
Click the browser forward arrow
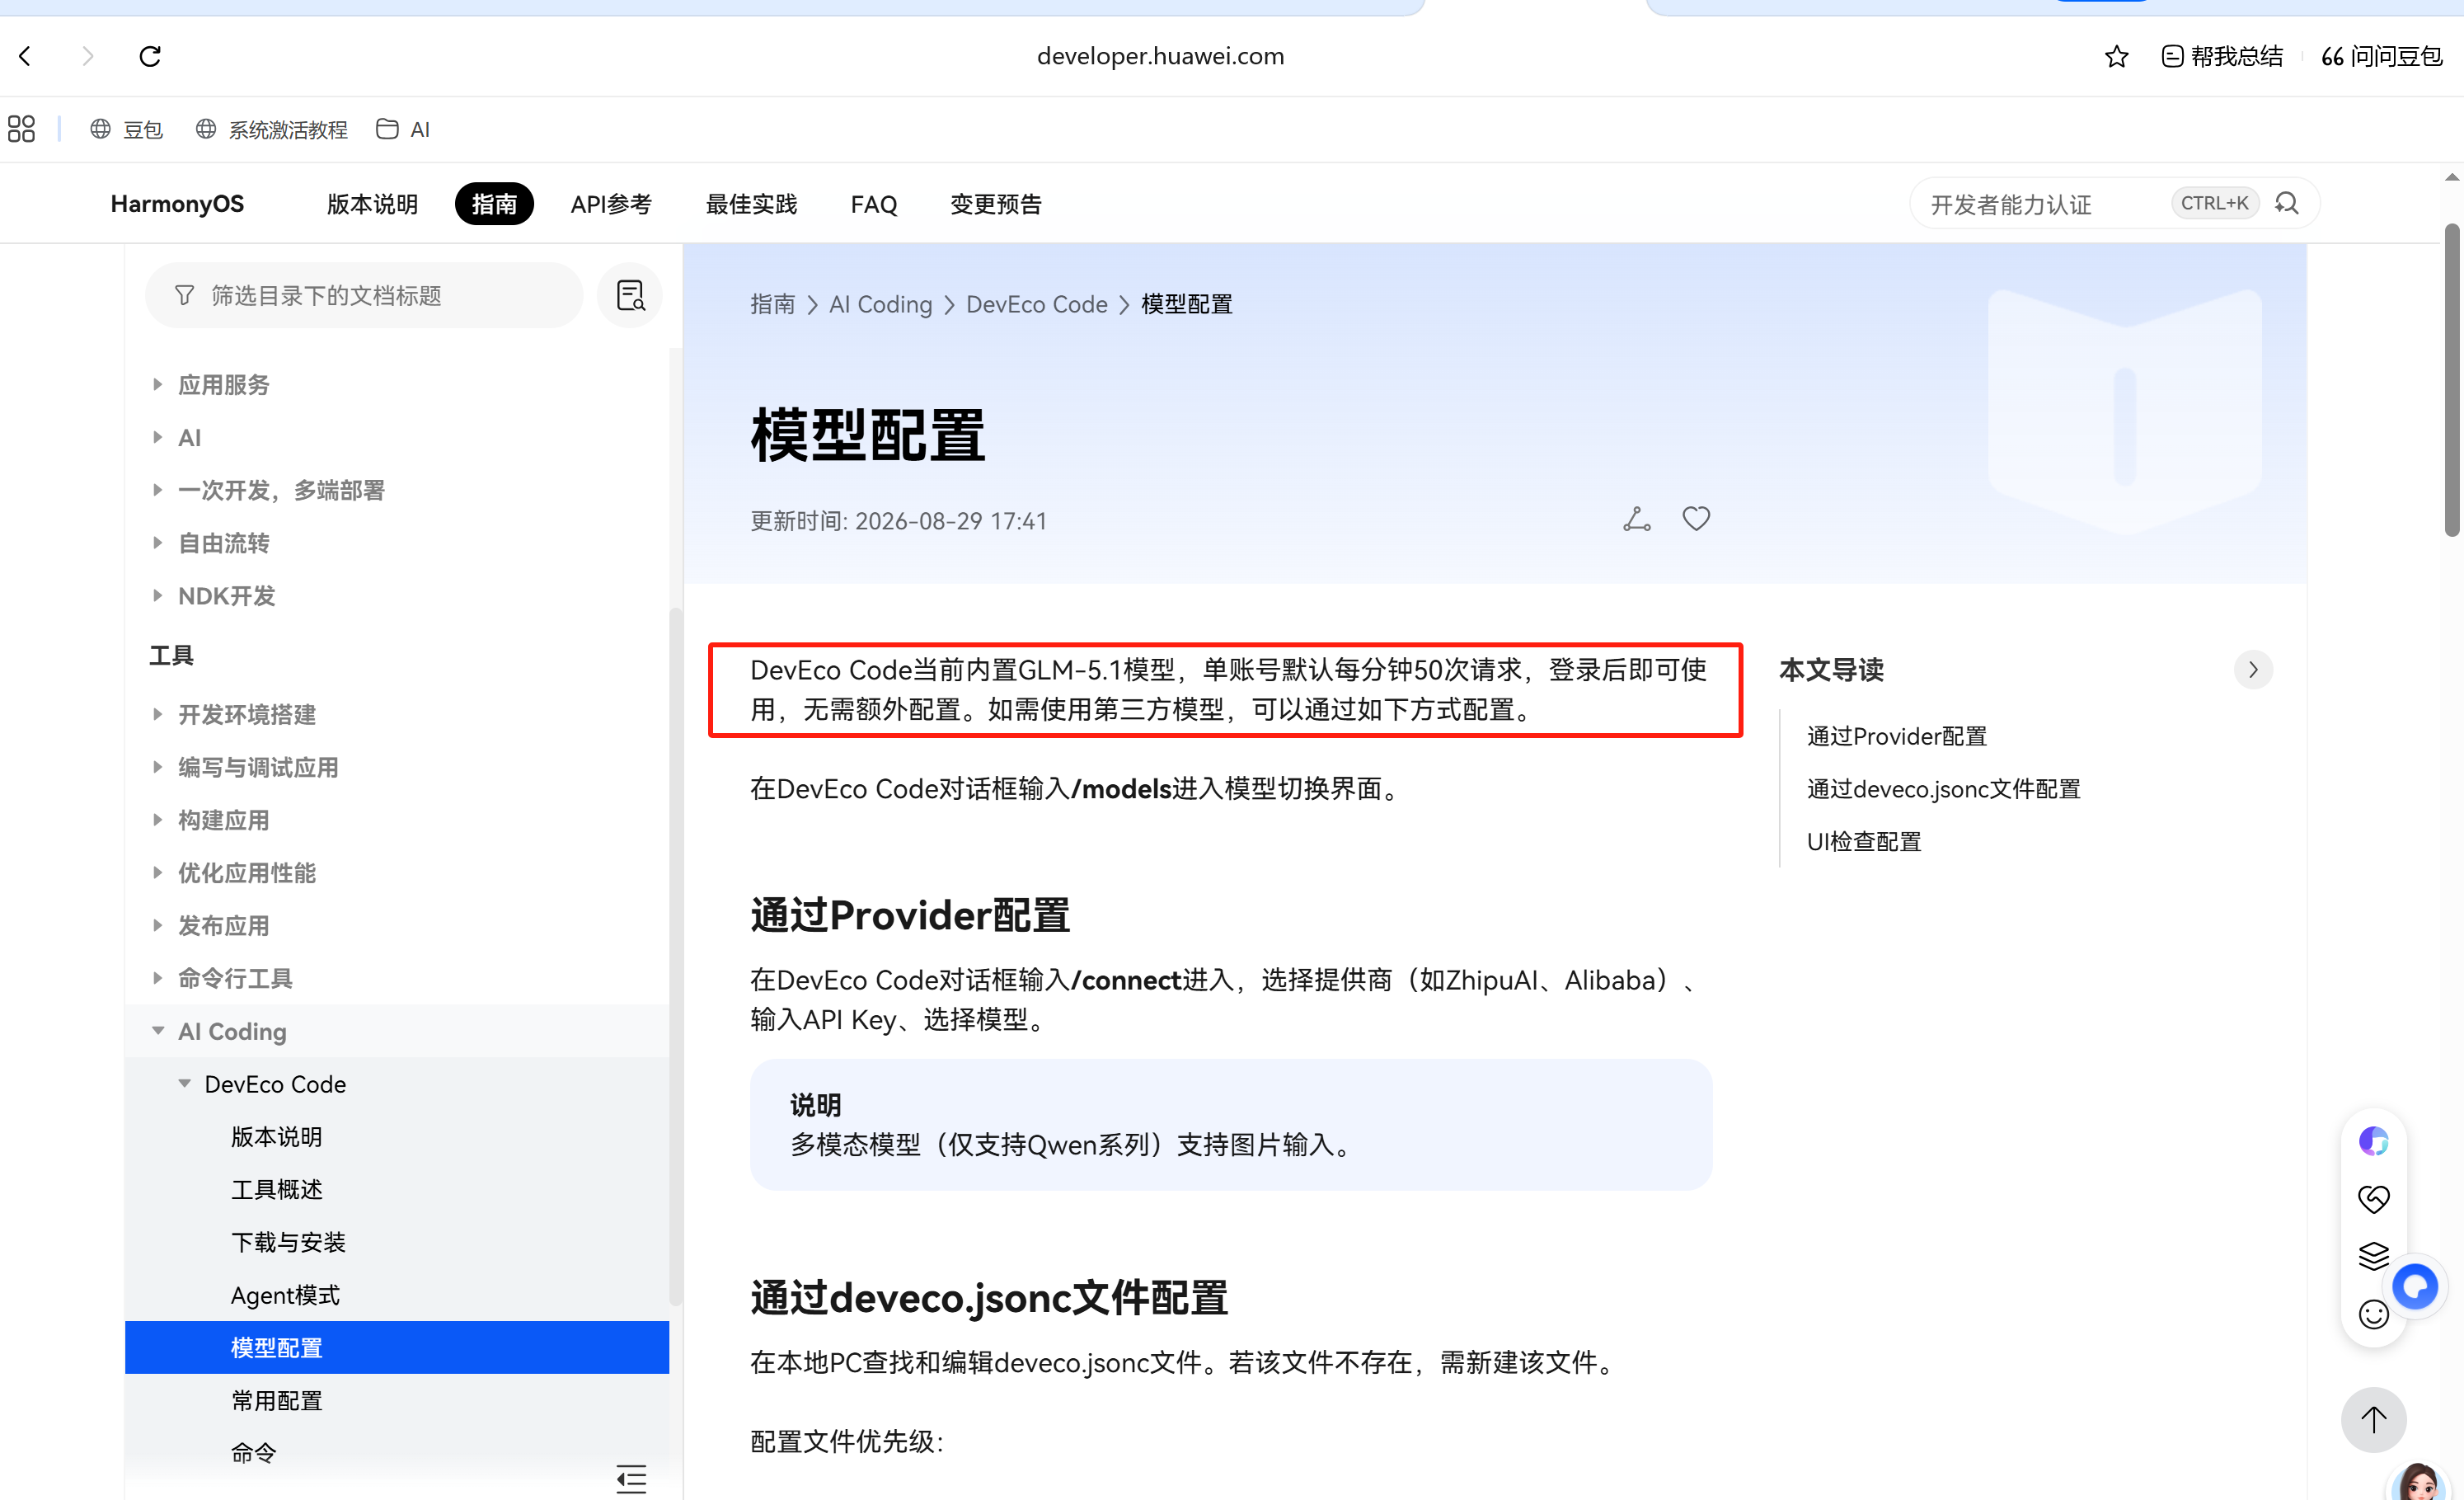88,56
